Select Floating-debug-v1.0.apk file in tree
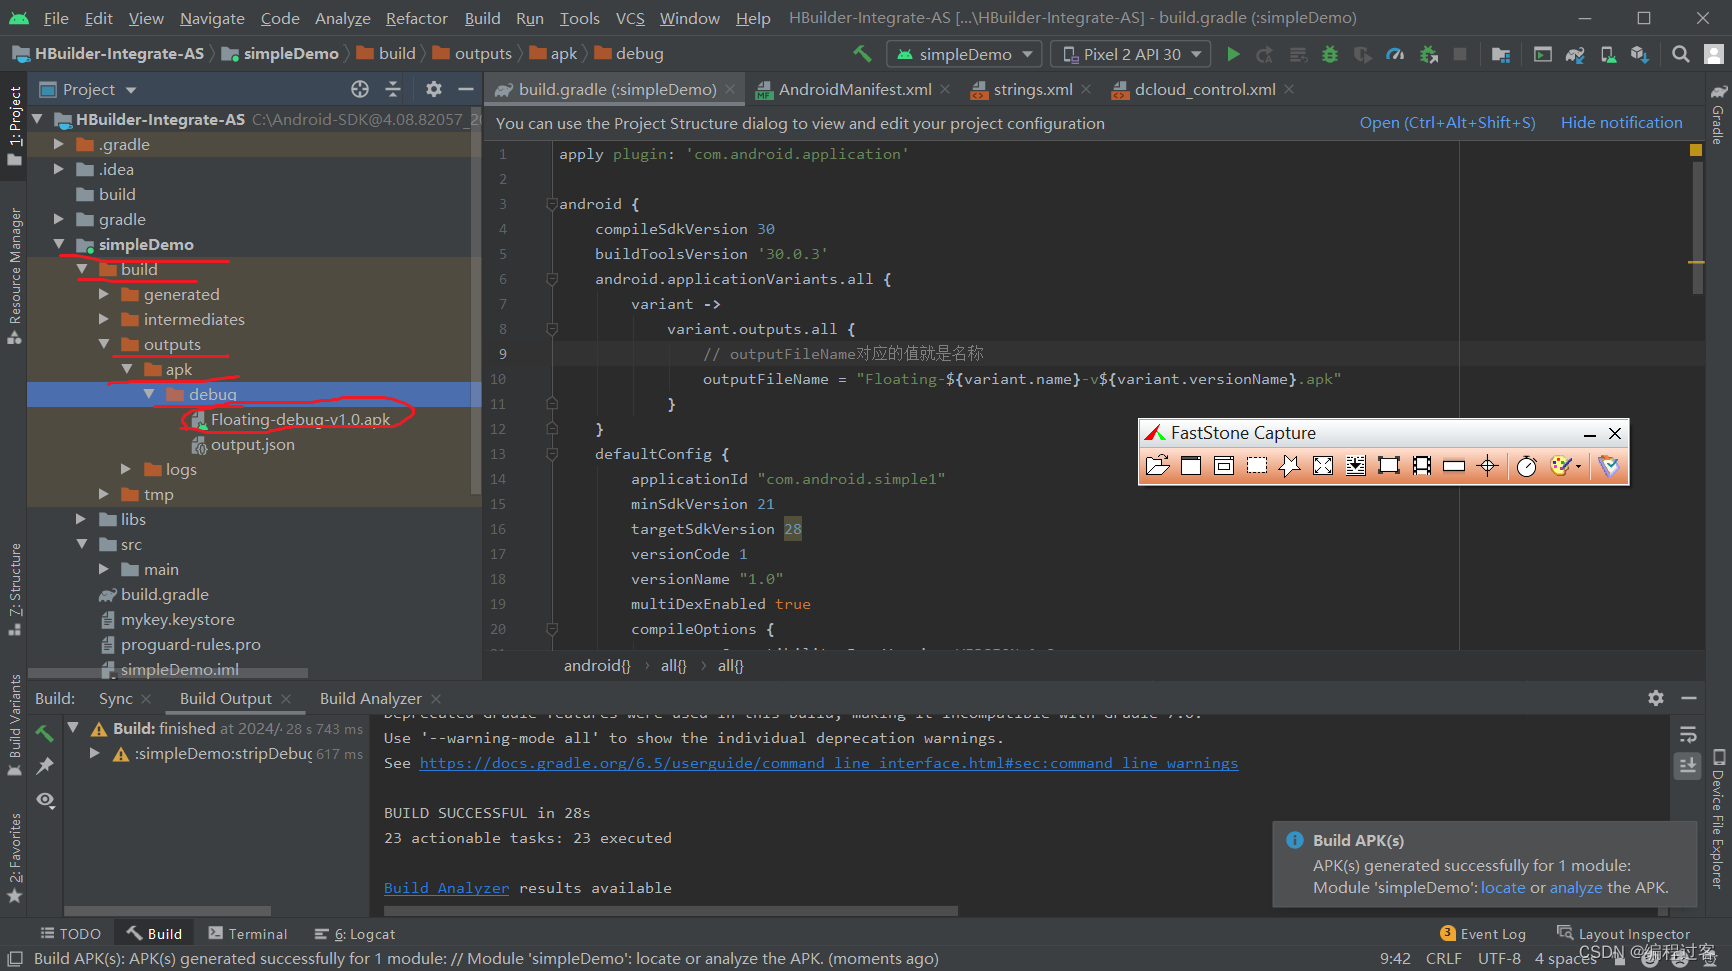The width and height of the screenshot is (1732, 971). [x=300, y=419]
